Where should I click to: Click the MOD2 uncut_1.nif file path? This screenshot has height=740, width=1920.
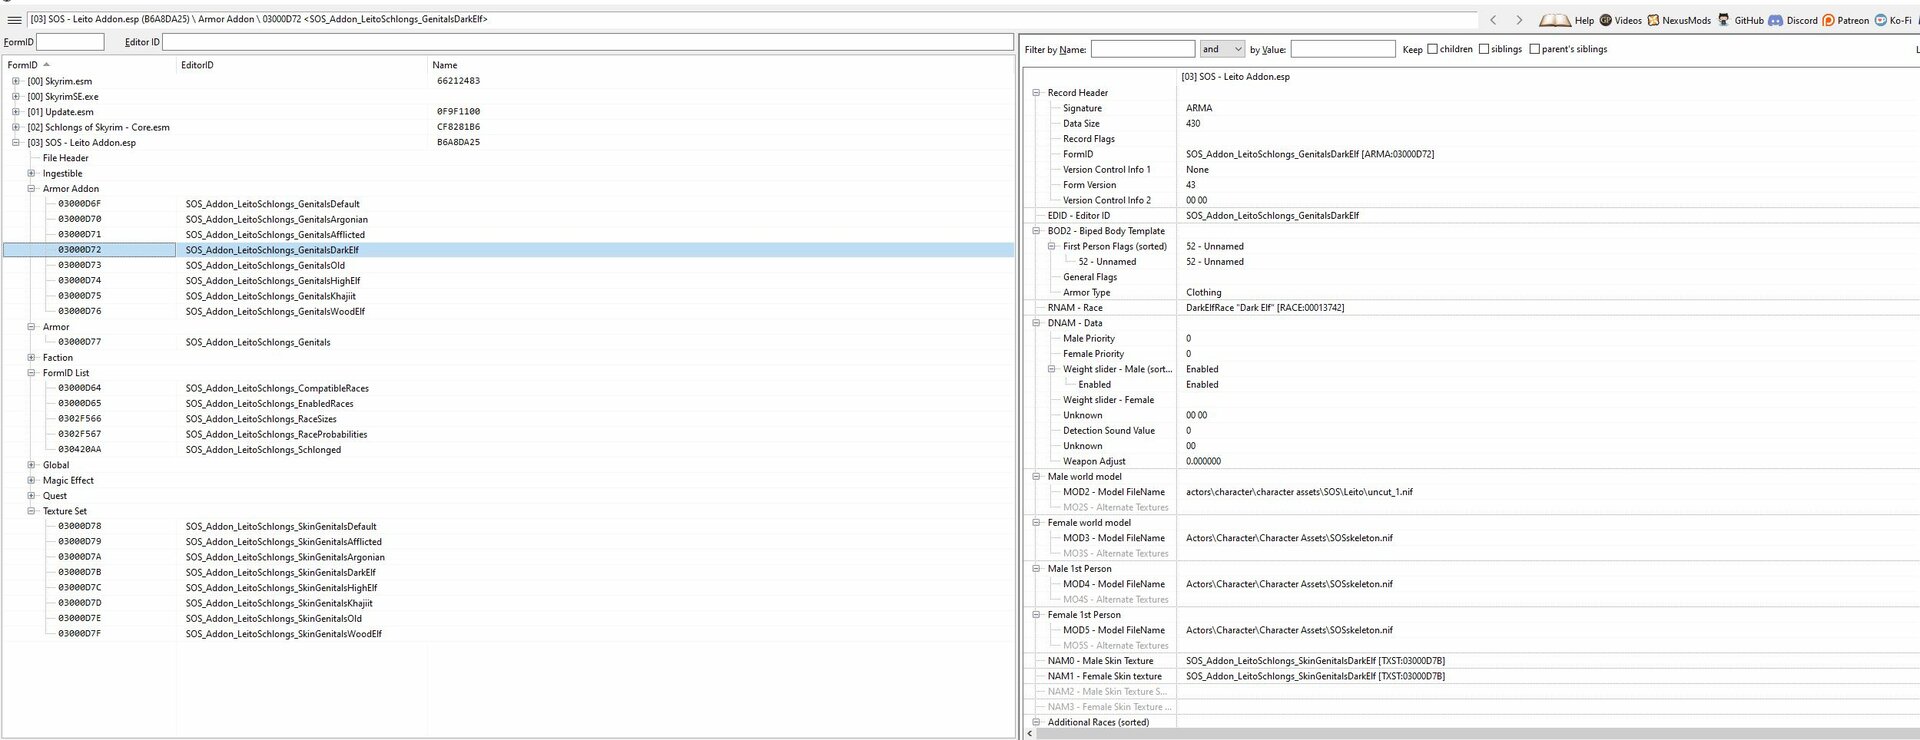click(x=1299, y=492)
